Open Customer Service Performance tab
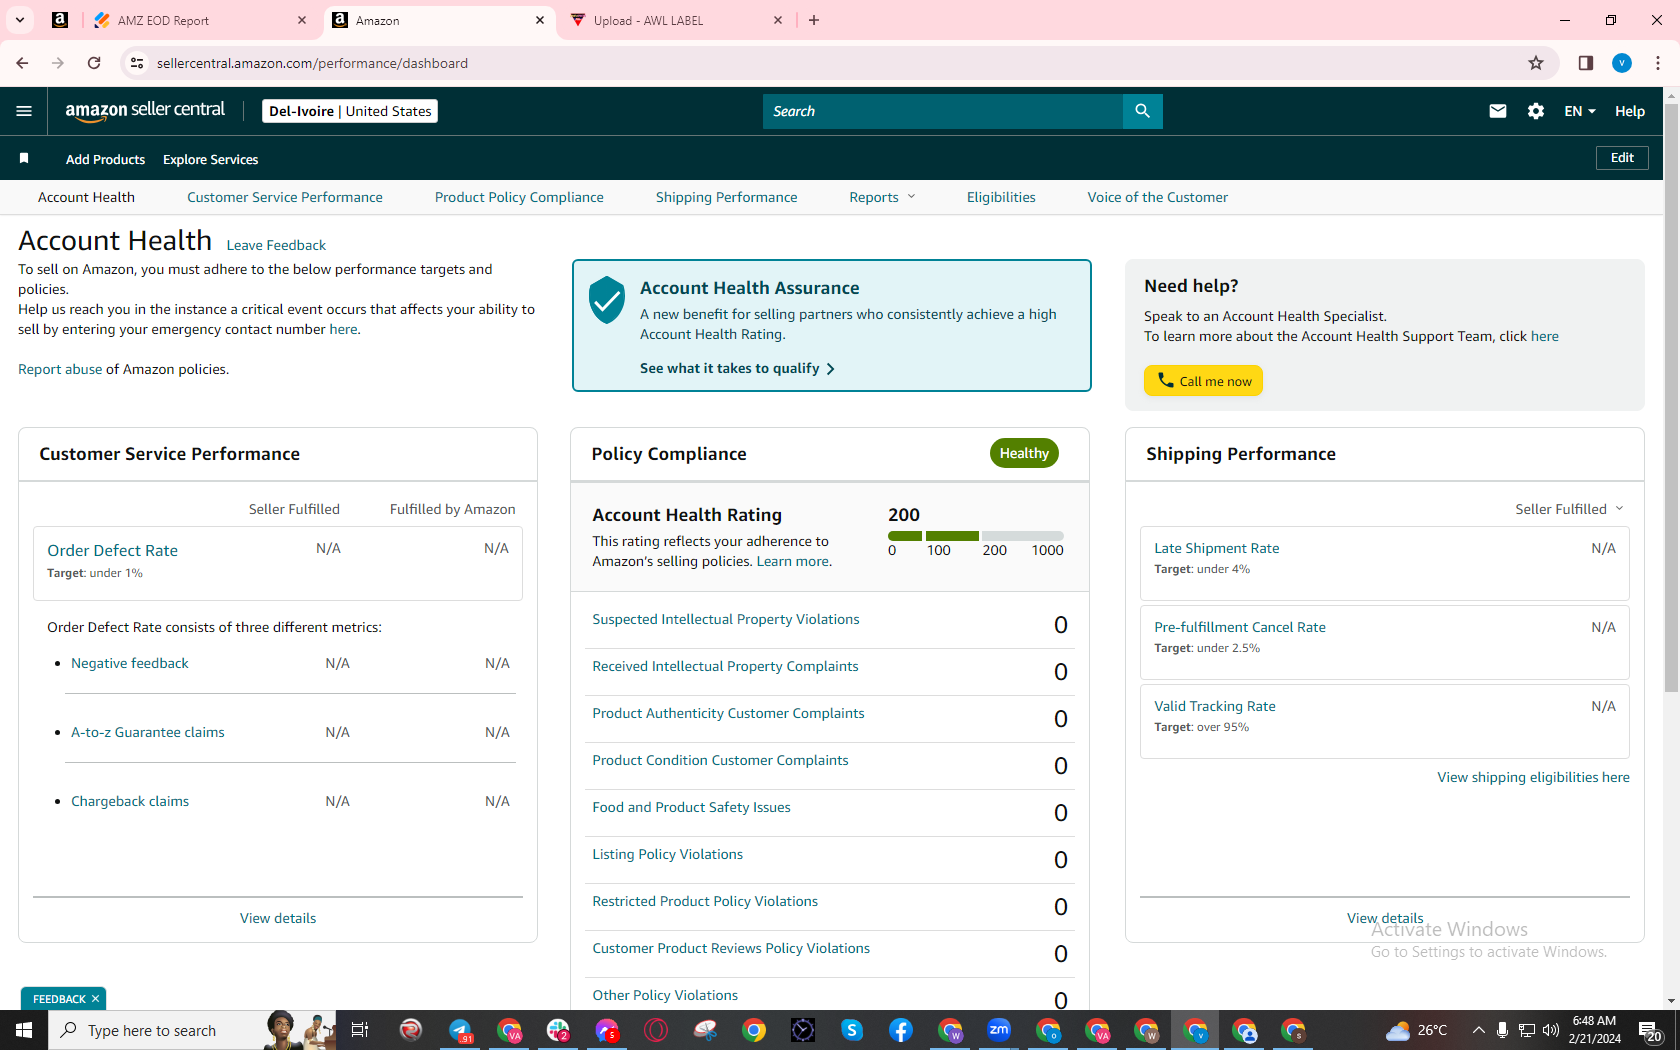The height and width of the screenshot is (1050, 1680). (x=285, y=197)
